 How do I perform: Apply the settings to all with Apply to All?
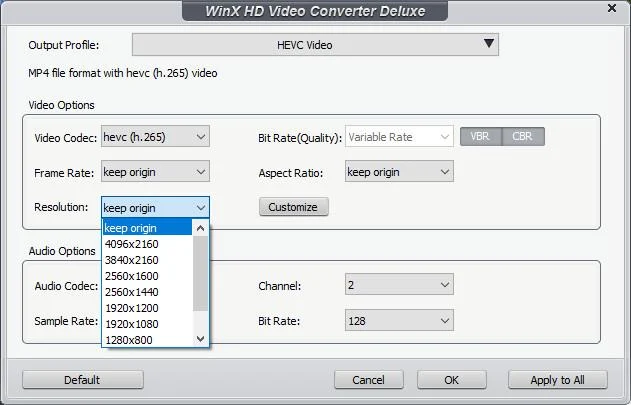pyautogui.click(x=558, y=380)
